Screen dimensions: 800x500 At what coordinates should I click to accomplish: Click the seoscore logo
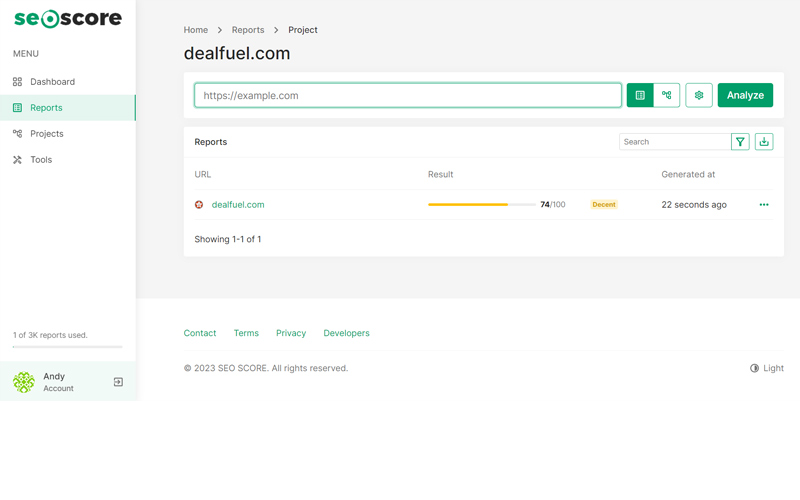pos(68,19)
